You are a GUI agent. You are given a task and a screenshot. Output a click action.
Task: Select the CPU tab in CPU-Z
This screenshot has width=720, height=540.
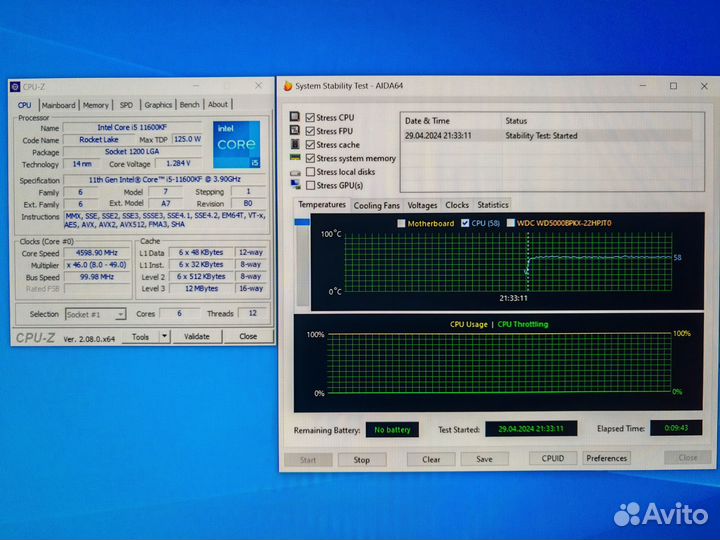click(24, 105)
